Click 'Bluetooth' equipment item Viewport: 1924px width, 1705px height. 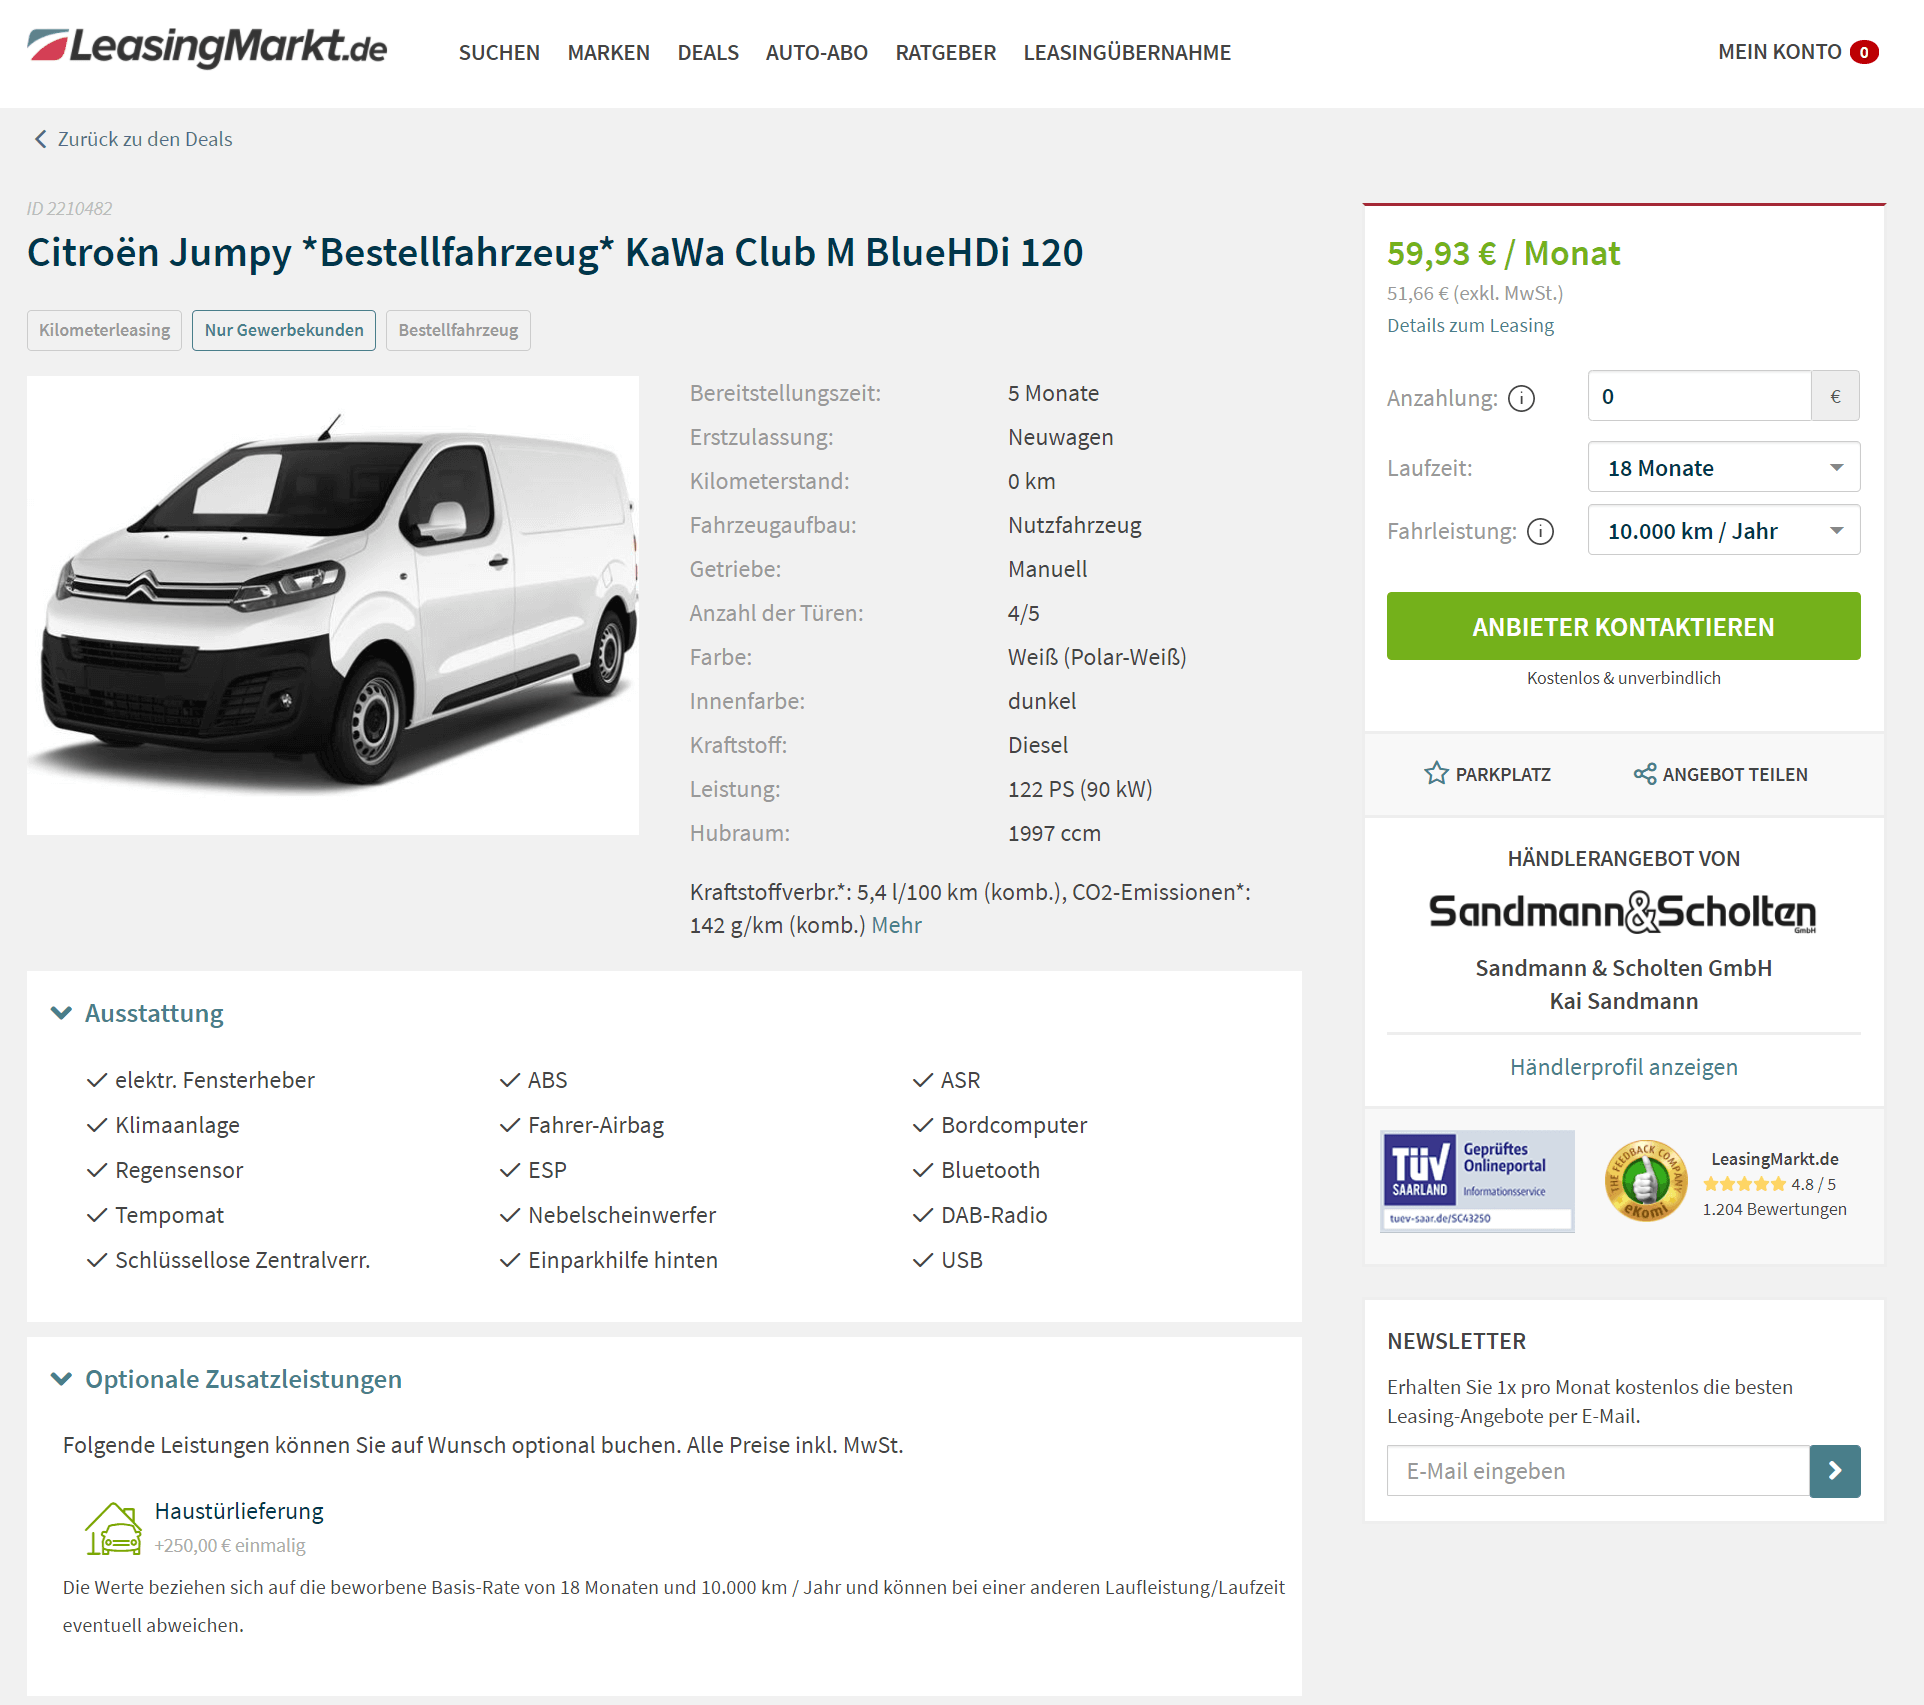pos(990,1170)
